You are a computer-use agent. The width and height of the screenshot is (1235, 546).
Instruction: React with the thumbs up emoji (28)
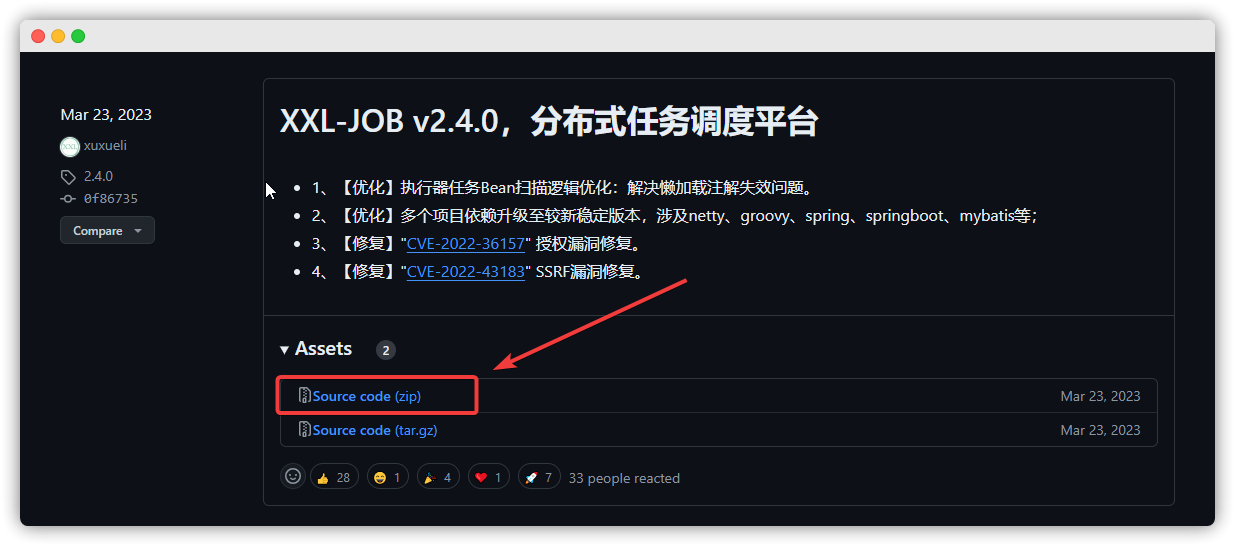(334, 477)
